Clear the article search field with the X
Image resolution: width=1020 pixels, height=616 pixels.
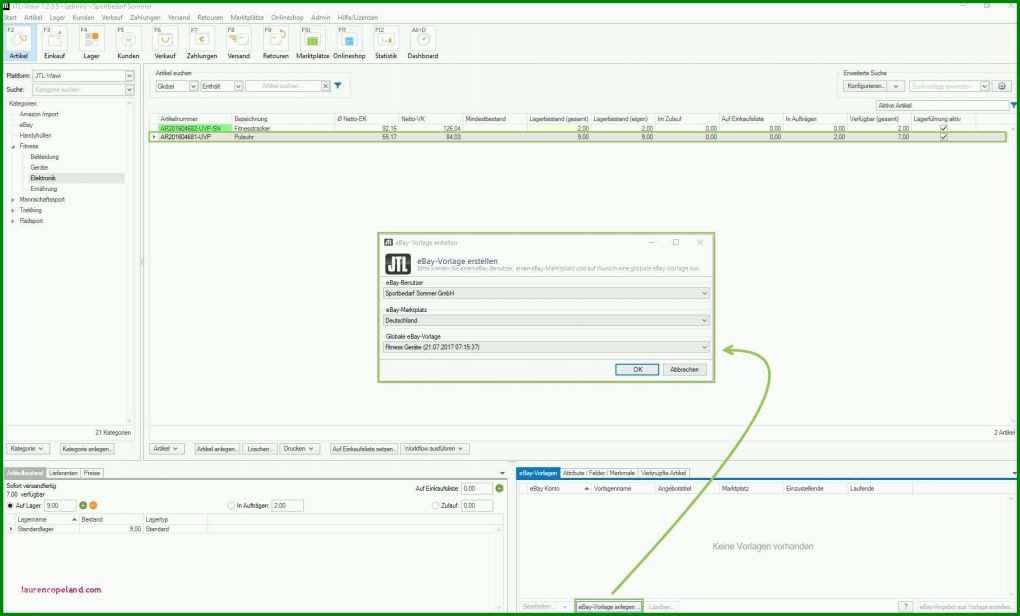click(325, 86)
